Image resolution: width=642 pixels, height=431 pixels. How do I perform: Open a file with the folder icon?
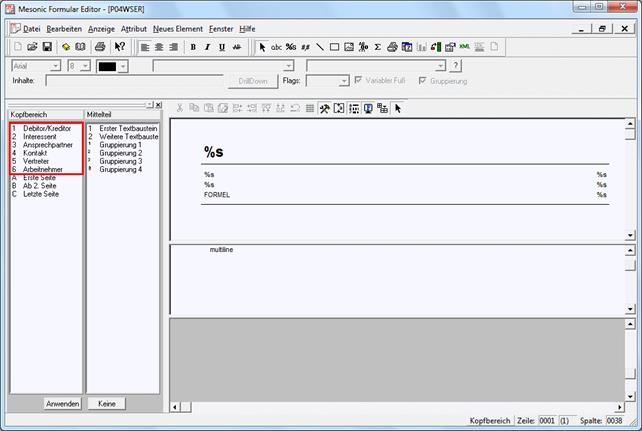tap(32, 47)
